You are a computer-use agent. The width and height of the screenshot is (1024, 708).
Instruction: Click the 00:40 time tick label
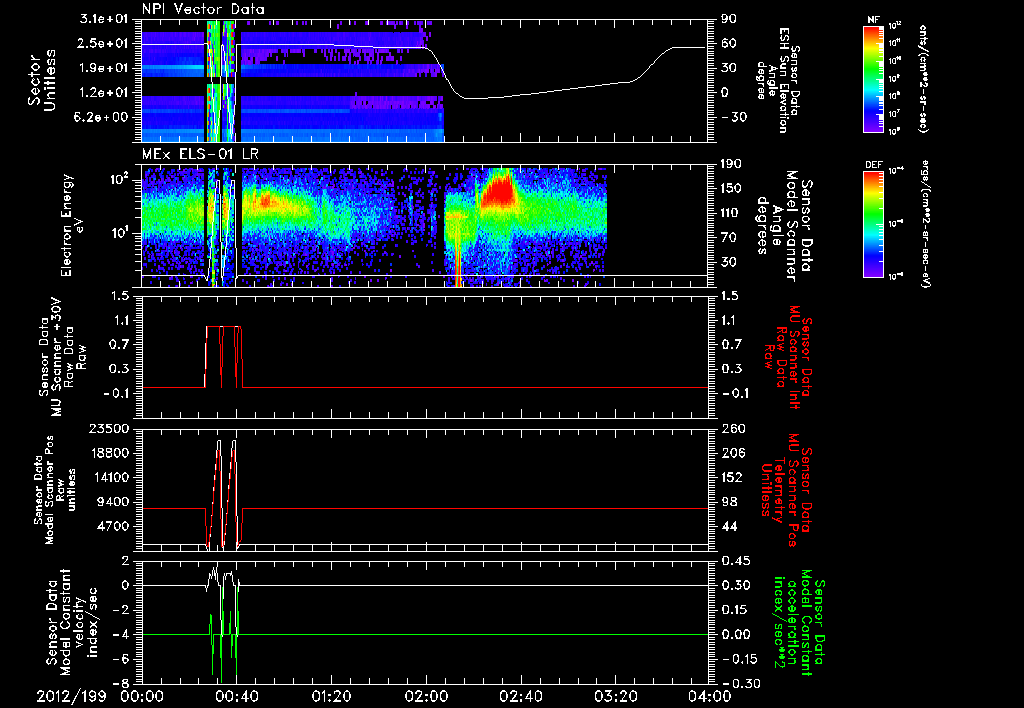[x=236, y=696]
